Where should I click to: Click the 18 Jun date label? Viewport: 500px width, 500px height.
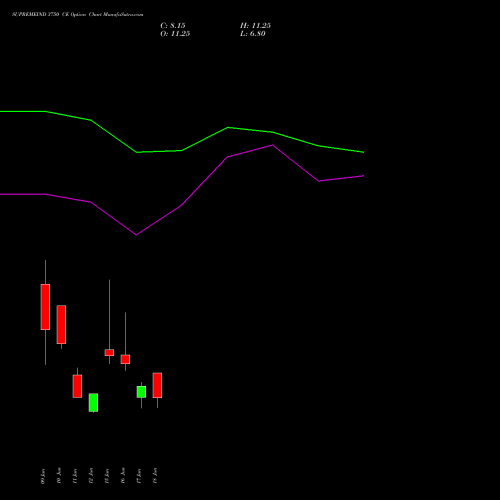click(x=155, y=476)
